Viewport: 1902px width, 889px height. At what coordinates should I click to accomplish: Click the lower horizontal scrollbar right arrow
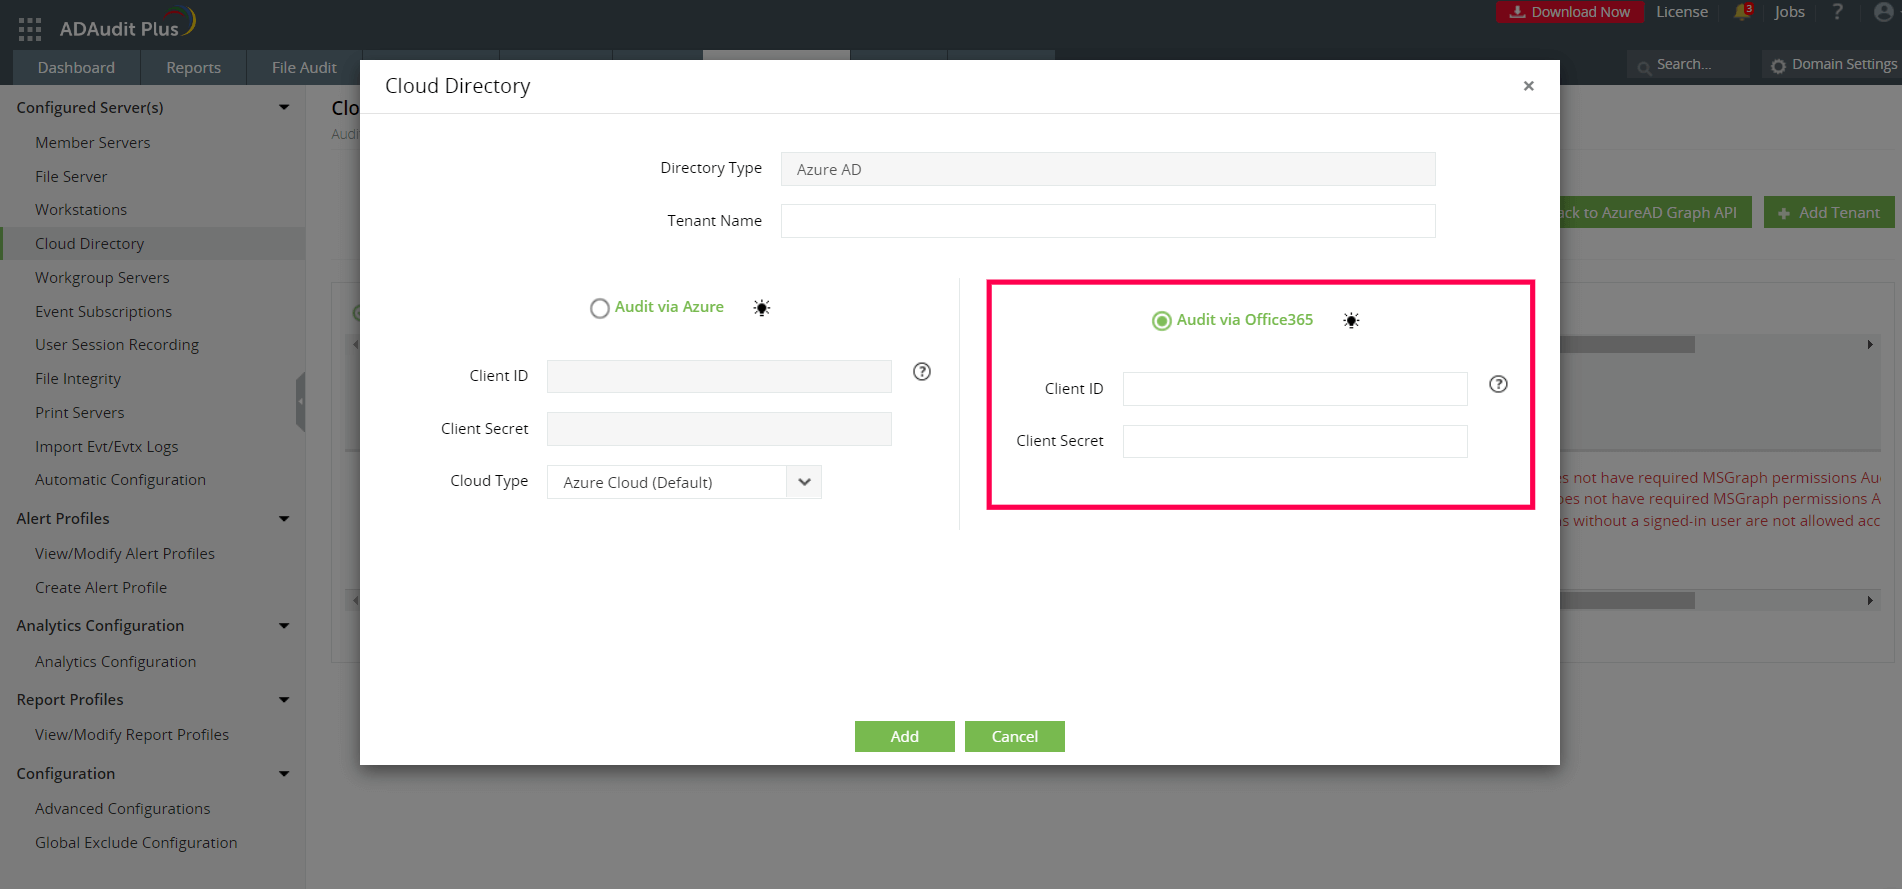click(x=1870, y=601)
